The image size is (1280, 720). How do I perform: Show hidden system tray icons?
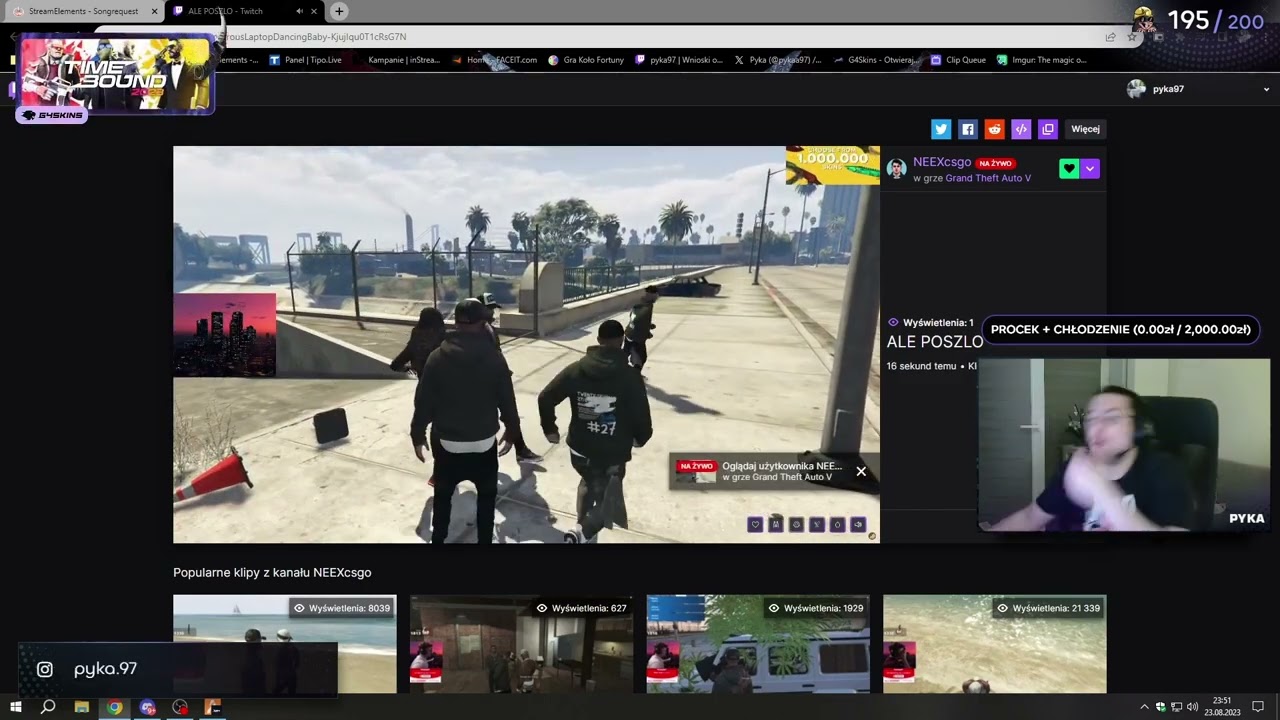coord(1144,707)
